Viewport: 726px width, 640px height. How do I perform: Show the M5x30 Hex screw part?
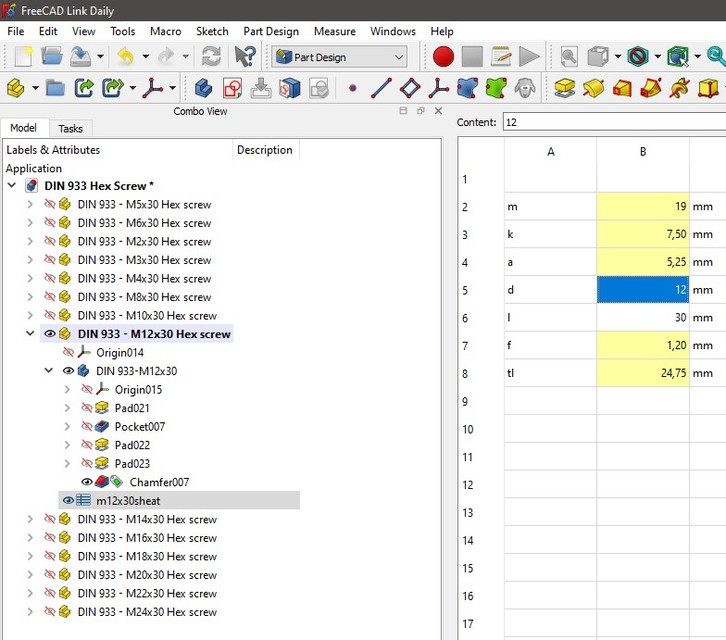[x=50, y=204]
